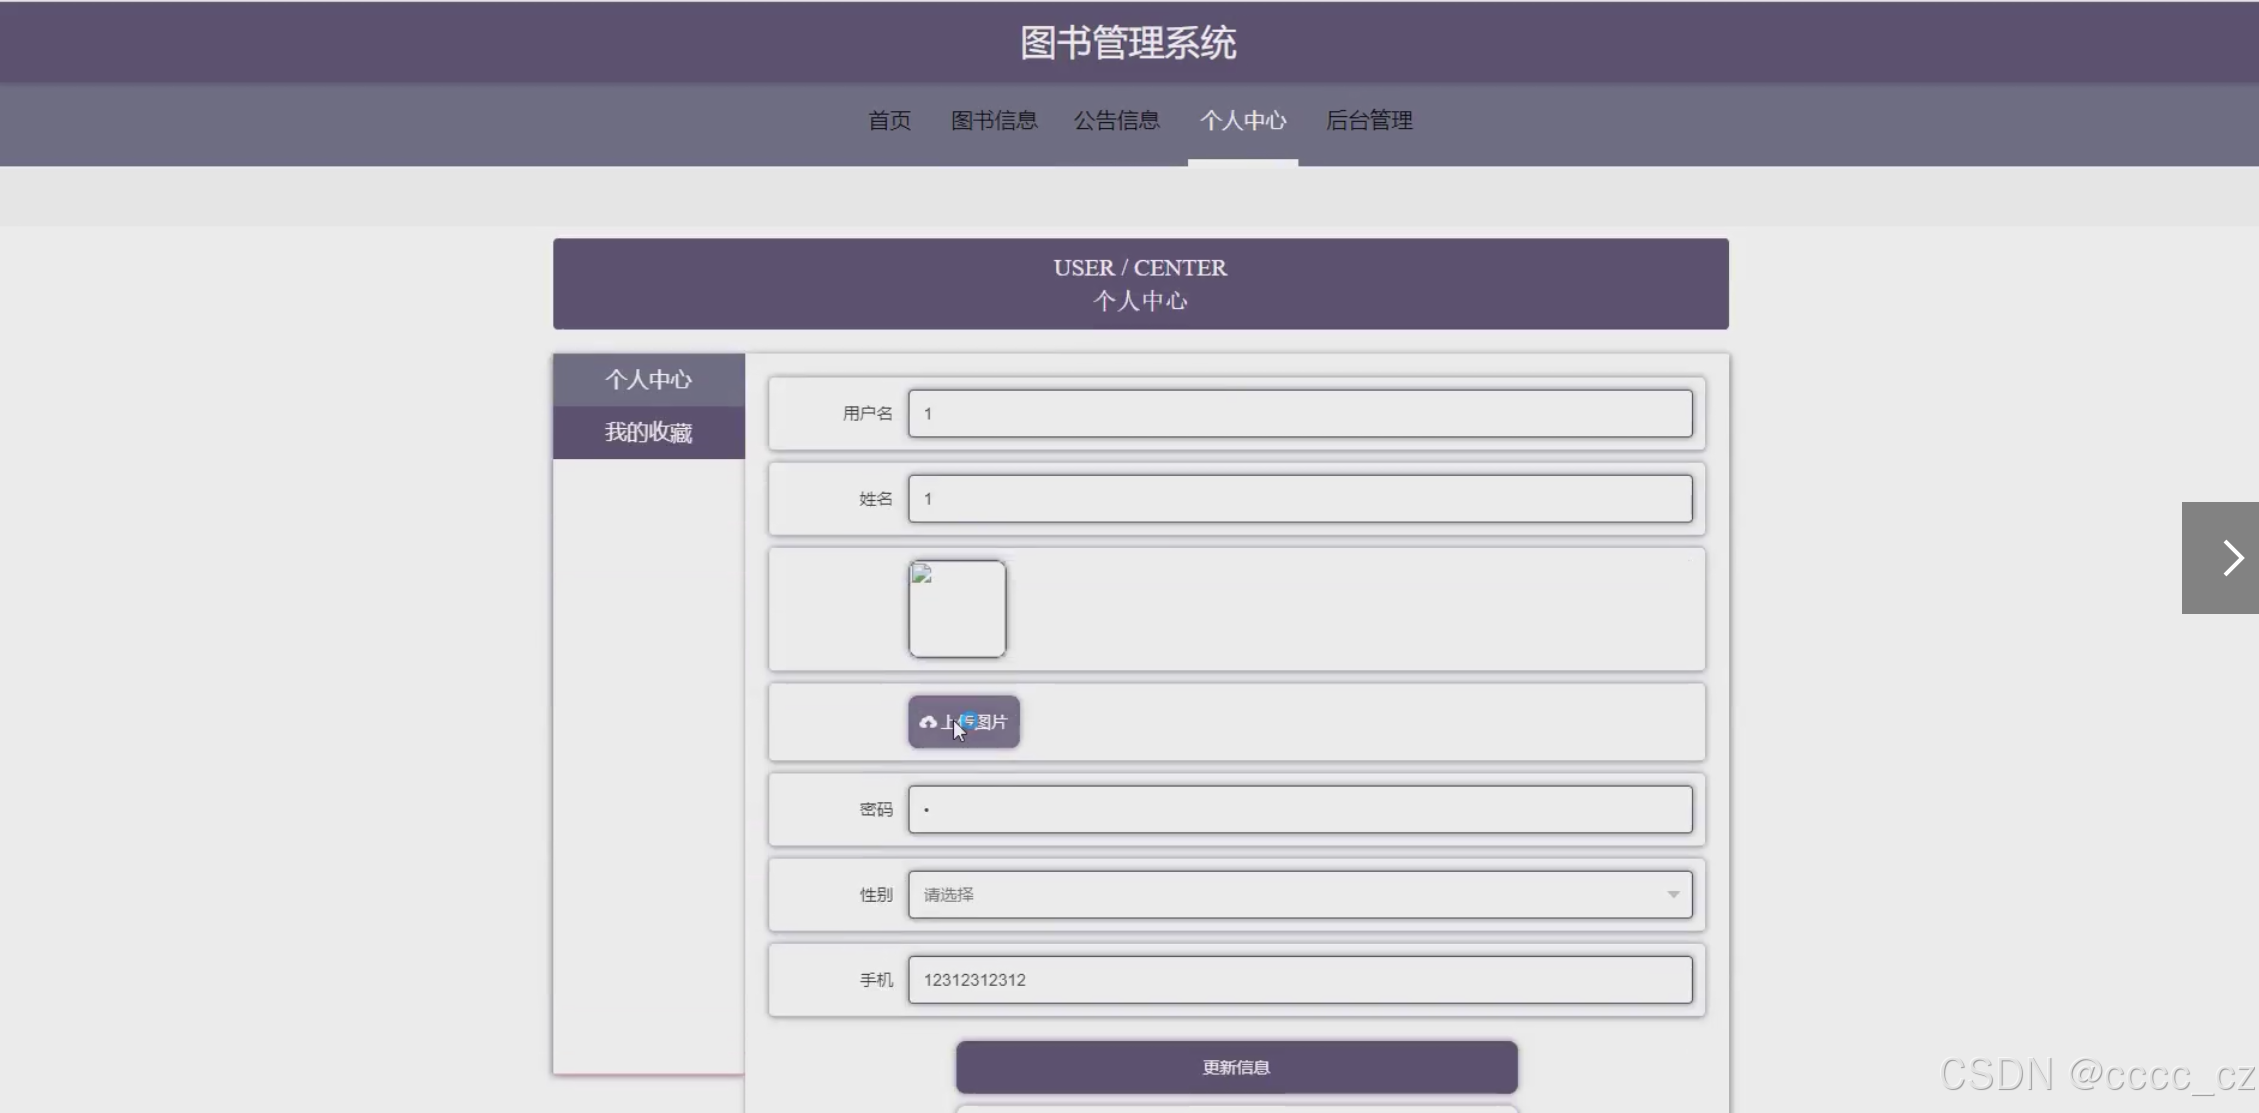The width and height of the screenshot is (2259, 1113).
Task: Click into the 密码 password field
Action: 1299,810
